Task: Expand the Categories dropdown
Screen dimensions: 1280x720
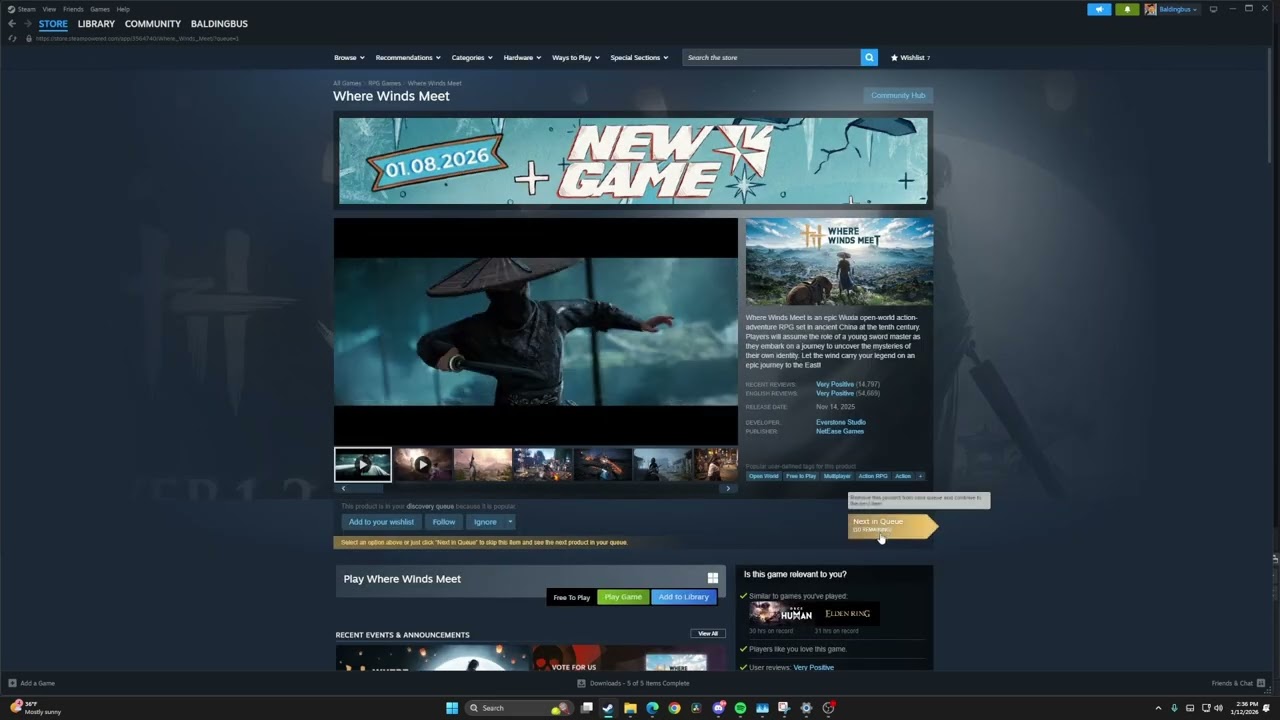Action: (x=471, y=57)
